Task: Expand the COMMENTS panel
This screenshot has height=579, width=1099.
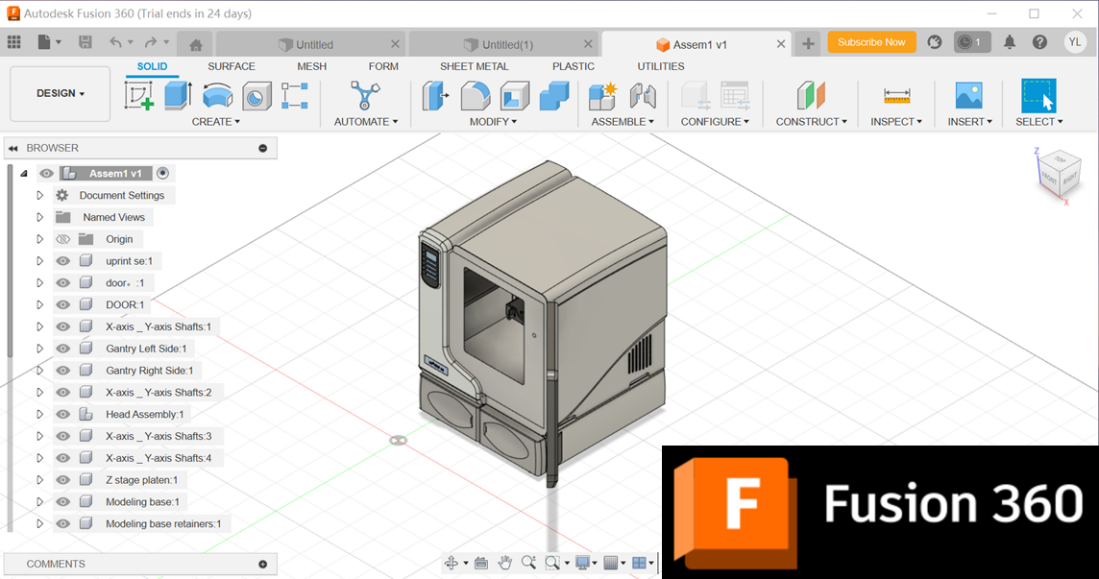Action: 263,564
